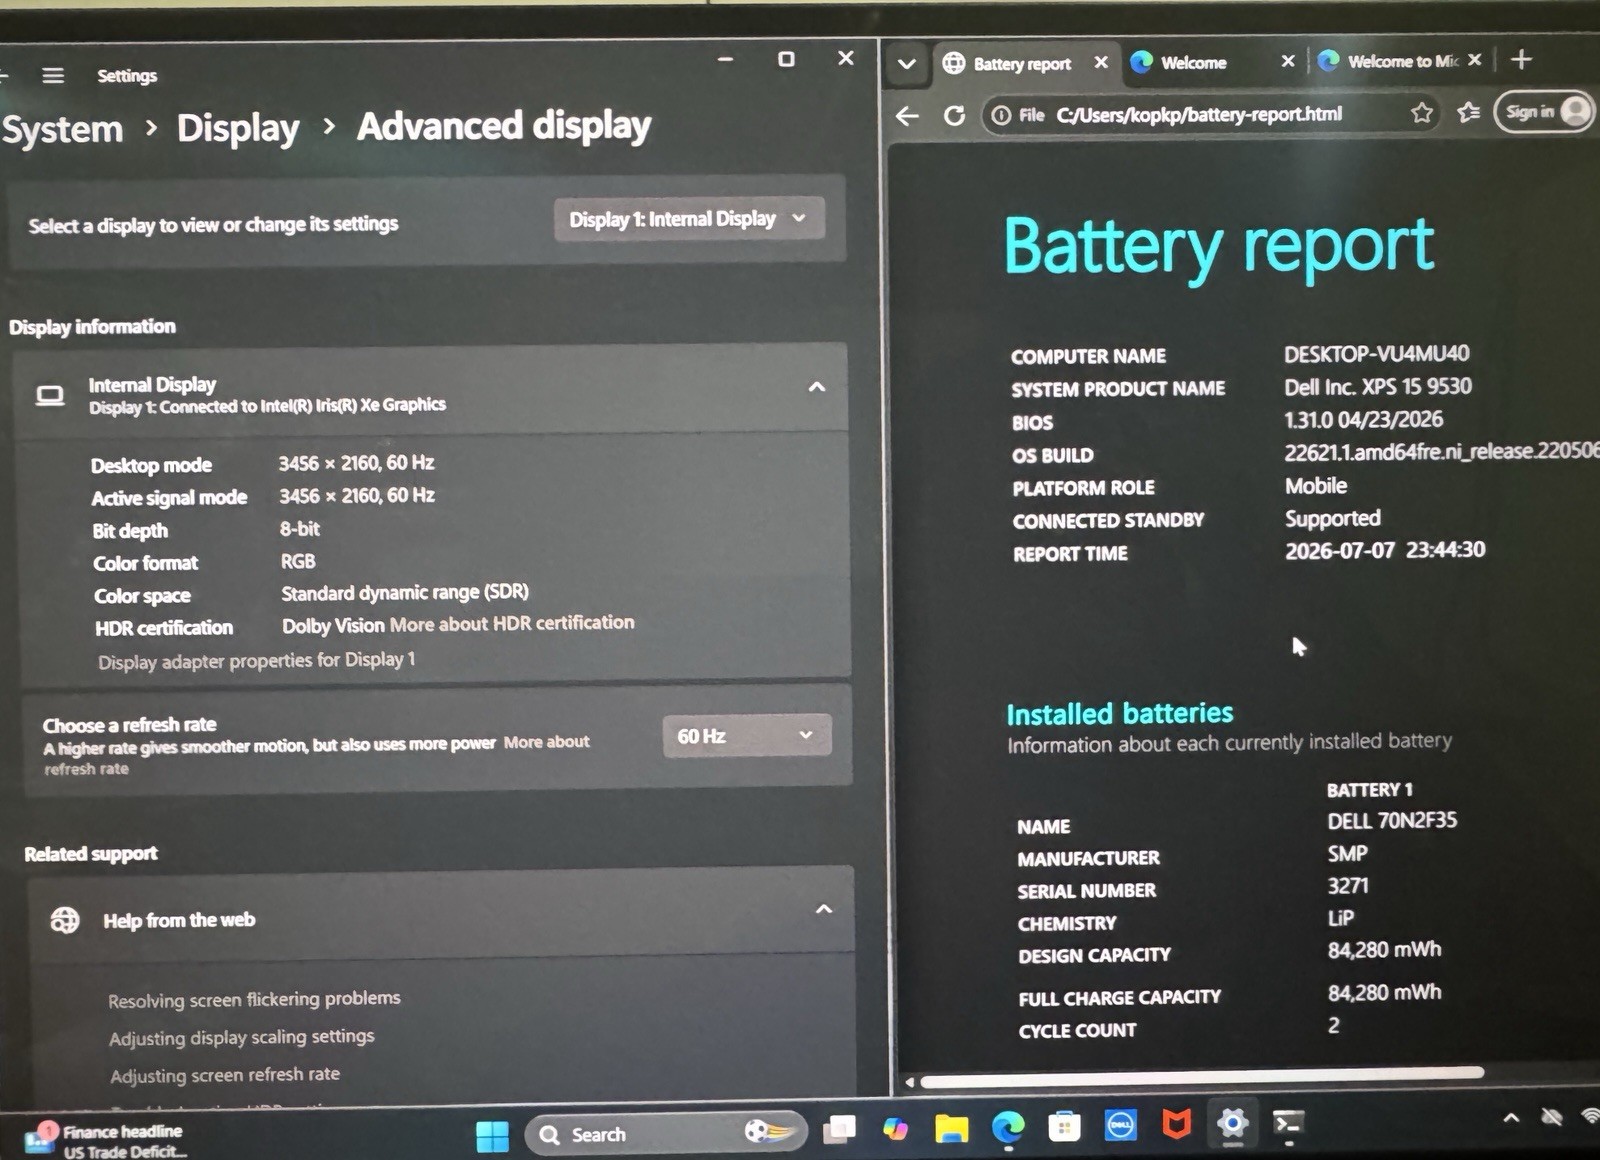Open More about HDR certification link
This screenshot has width=1600, height=1160.
tap(511, 623)
